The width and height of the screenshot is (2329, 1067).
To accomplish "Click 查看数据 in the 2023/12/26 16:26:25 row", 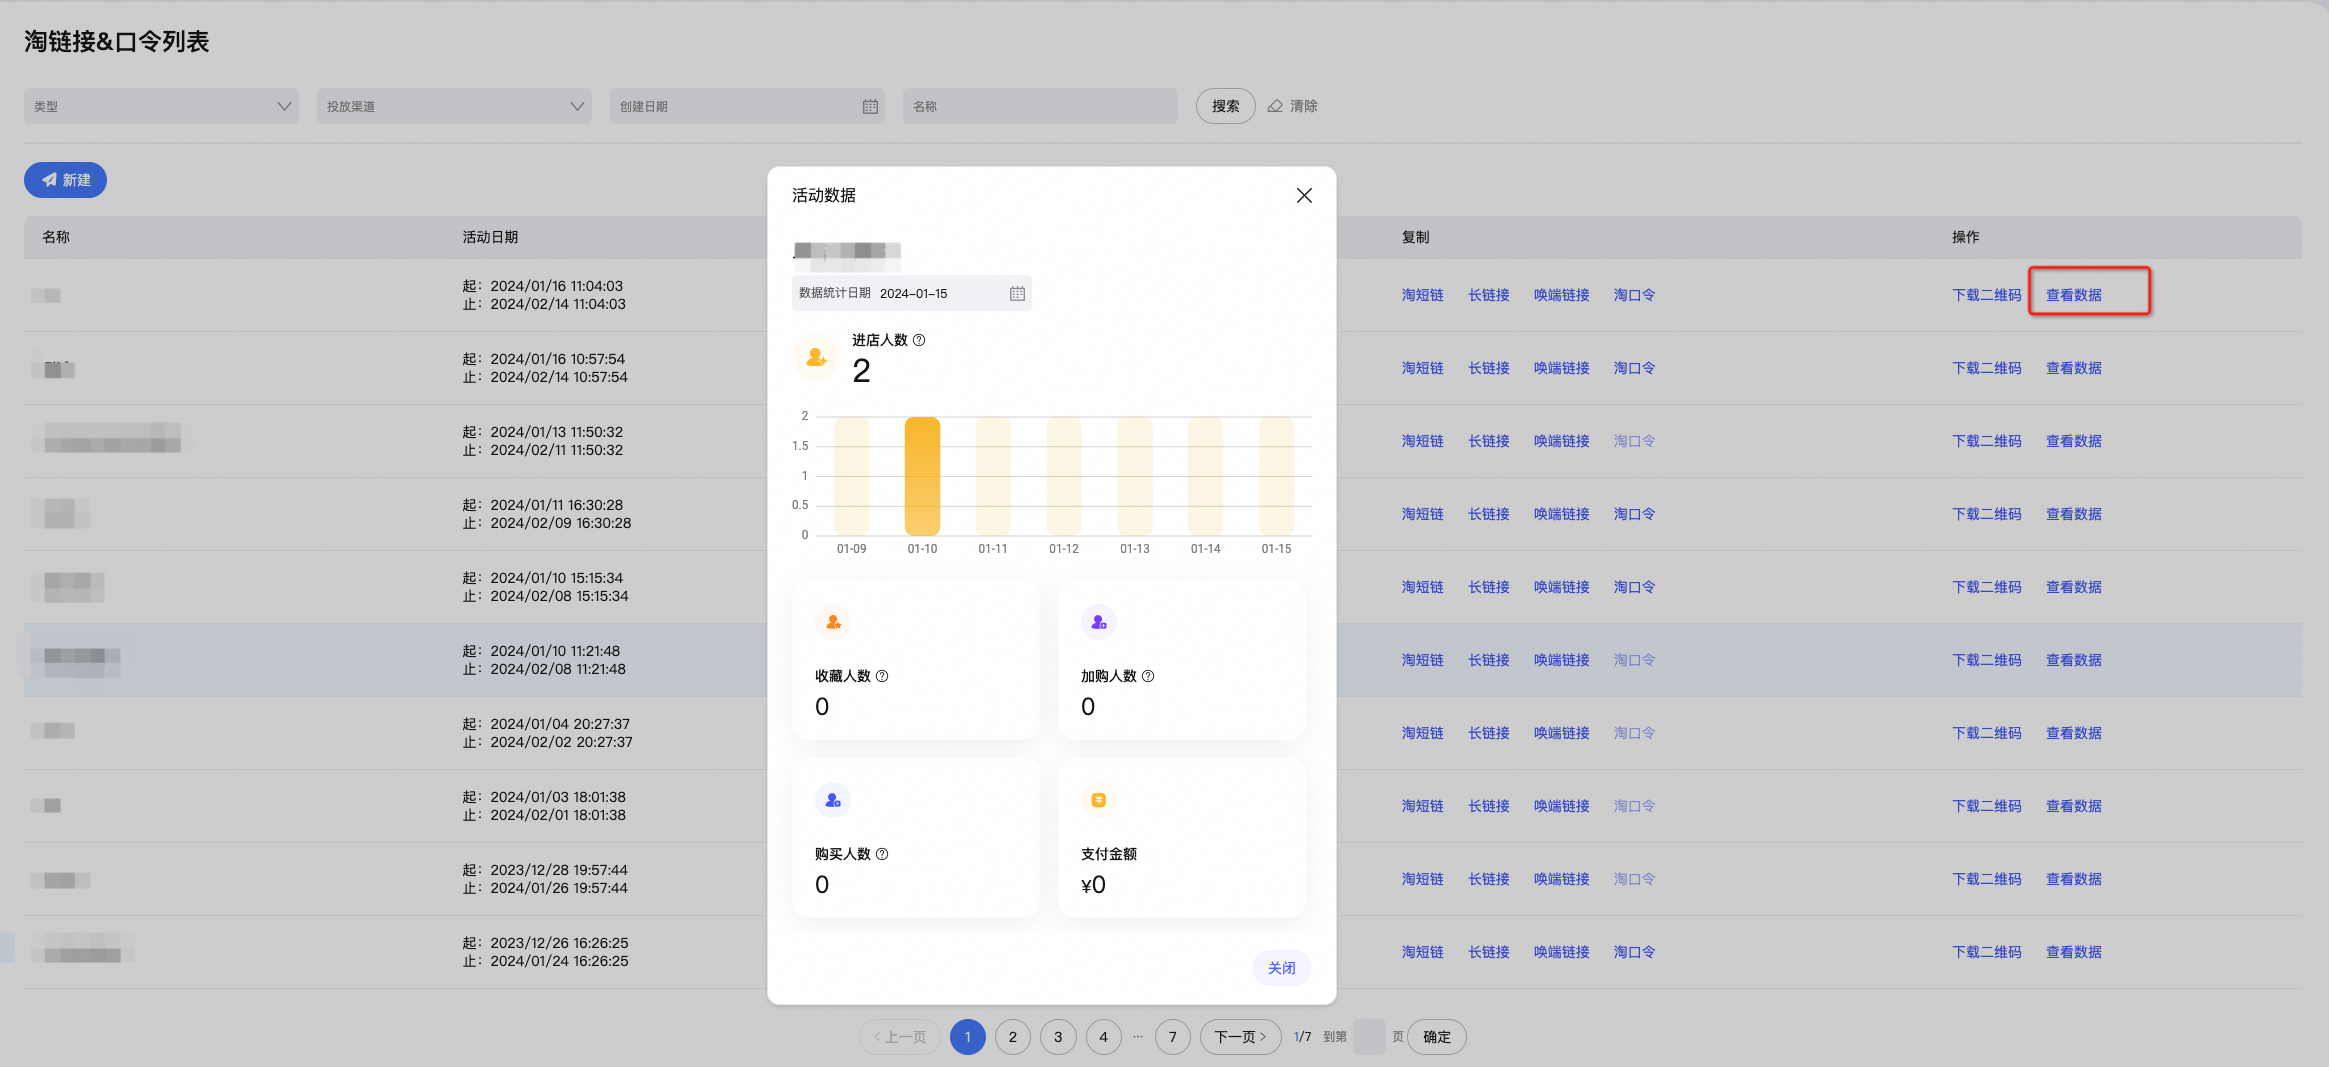I will tap(2073, 952).
